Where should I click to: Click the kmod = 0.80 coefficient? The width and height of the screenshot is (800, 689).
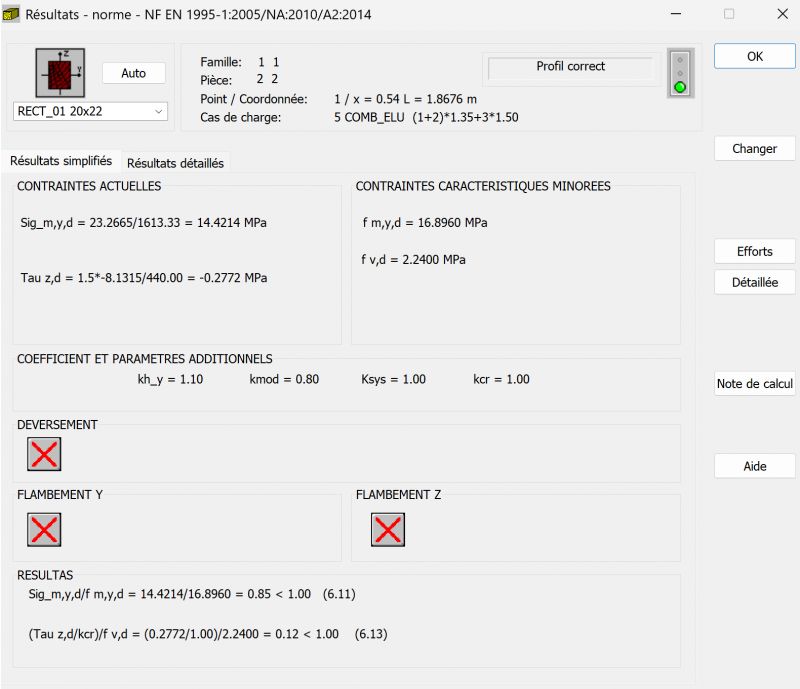[x=284, y=379]
